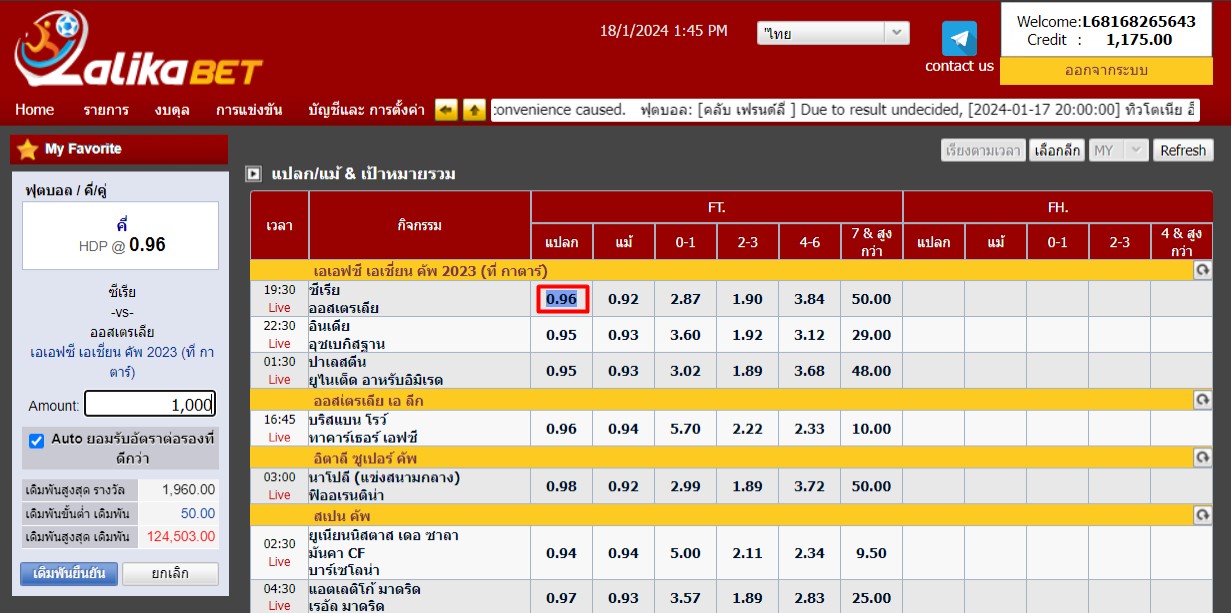Click the left arrow ticker icon

(x=446, y=110)
